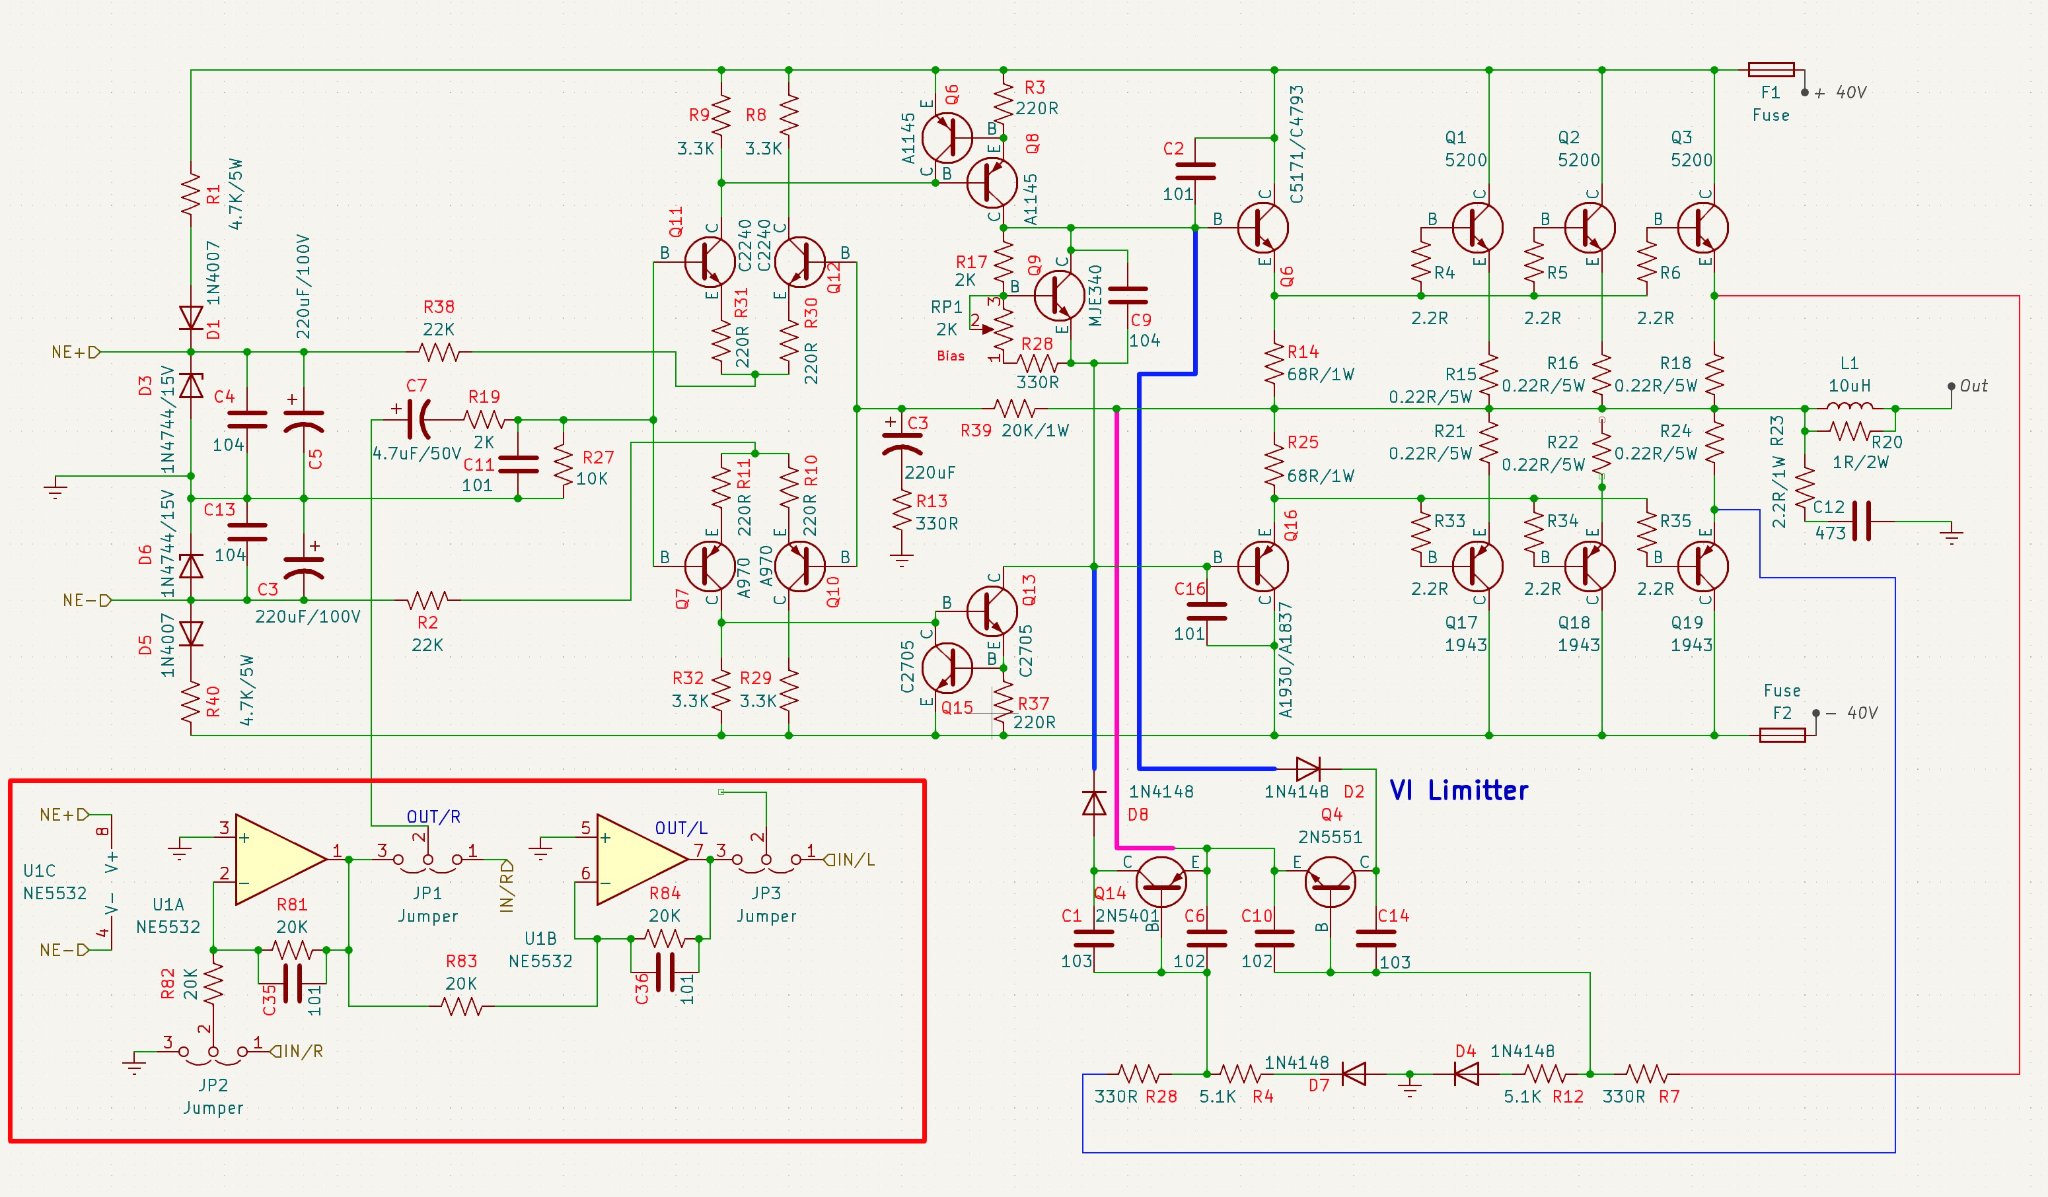Select the Q12 C2240 transistor symbol

800,262
